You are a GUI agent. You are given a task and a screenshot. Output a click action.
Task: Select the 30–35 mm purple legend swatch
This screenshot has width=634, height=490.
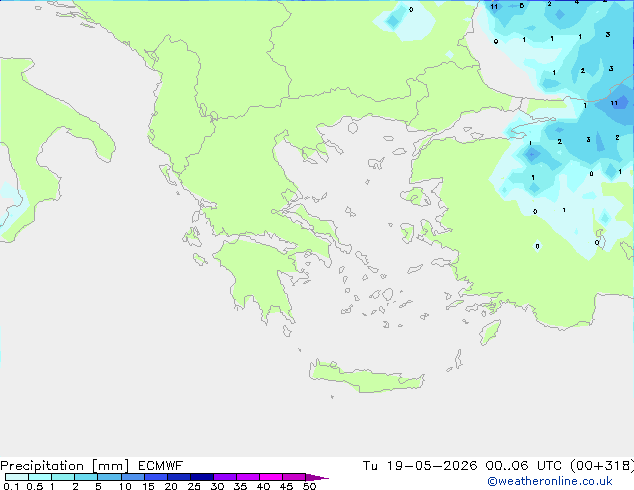(225, 477)
